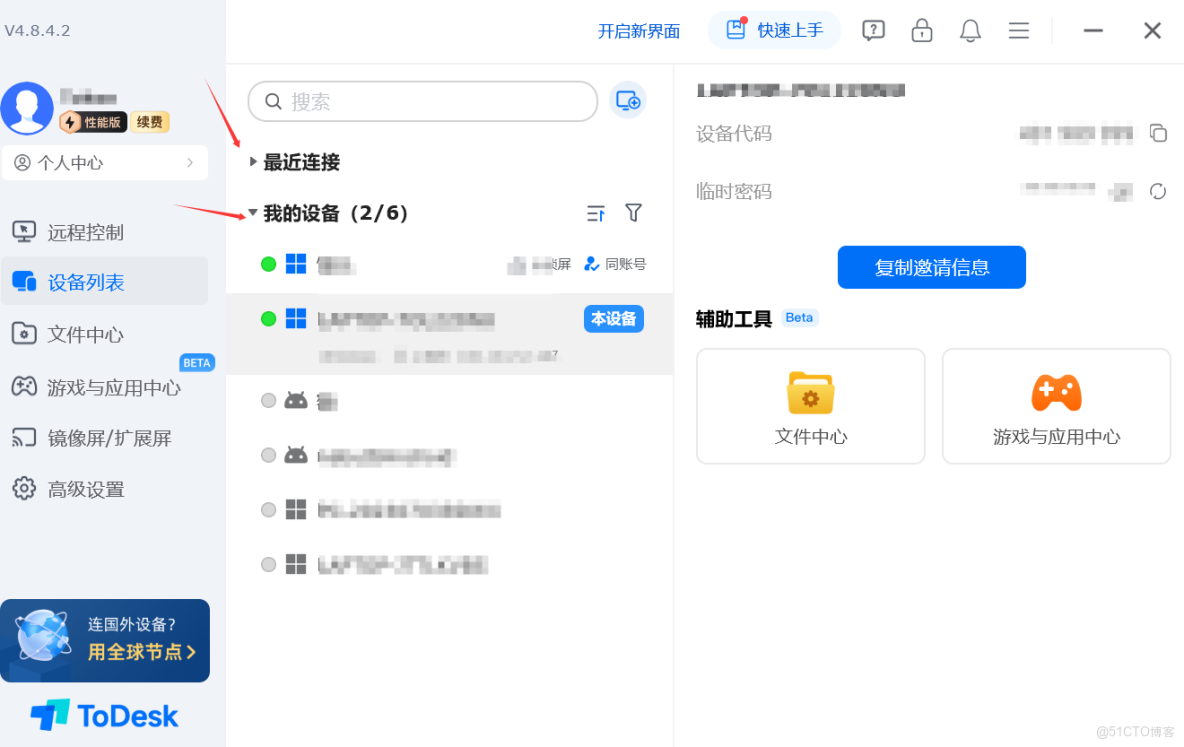Open 文件中心 from the 辅助工具 card
1184x747 pixels.
point(810,406)
